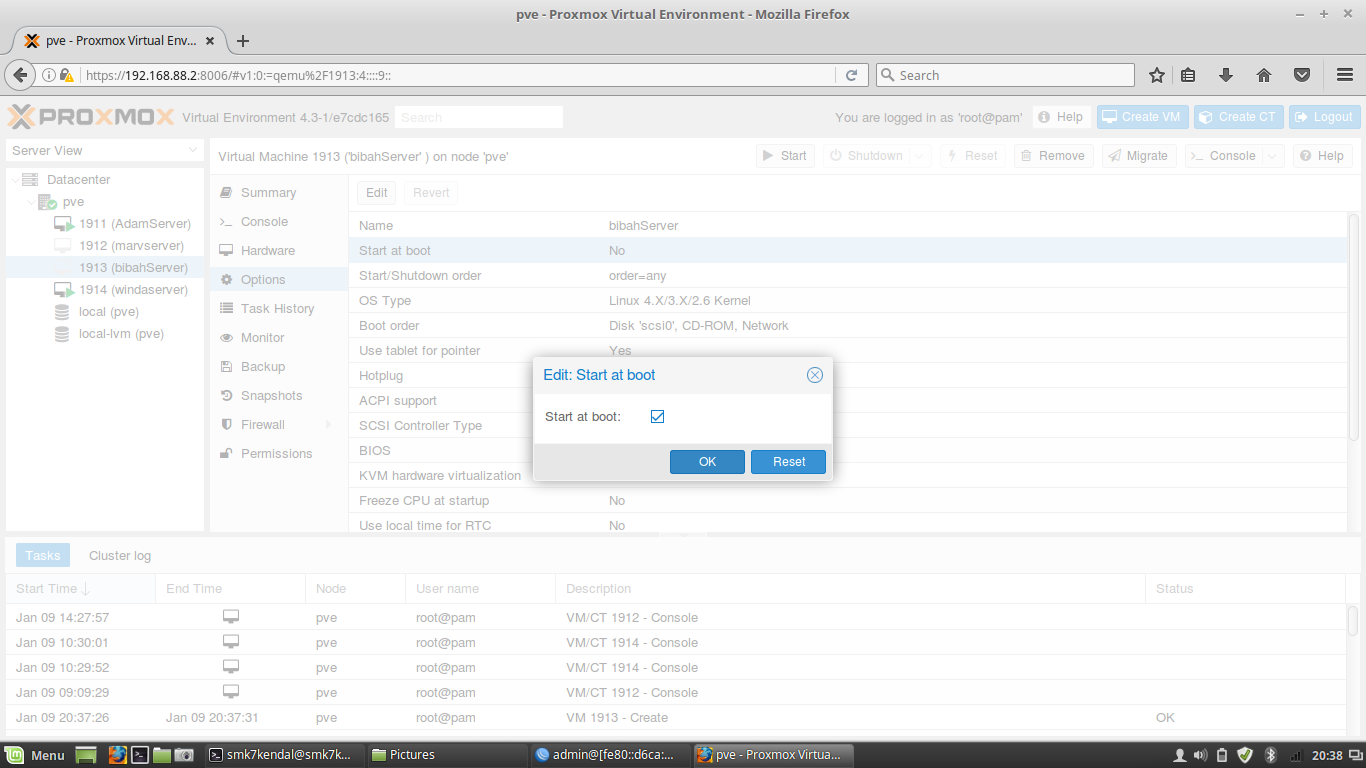Image resolution: width=1366 pixels, height=768 pixels.
Task: Open the Server View dropdown
Action: [x=105, y=150]
